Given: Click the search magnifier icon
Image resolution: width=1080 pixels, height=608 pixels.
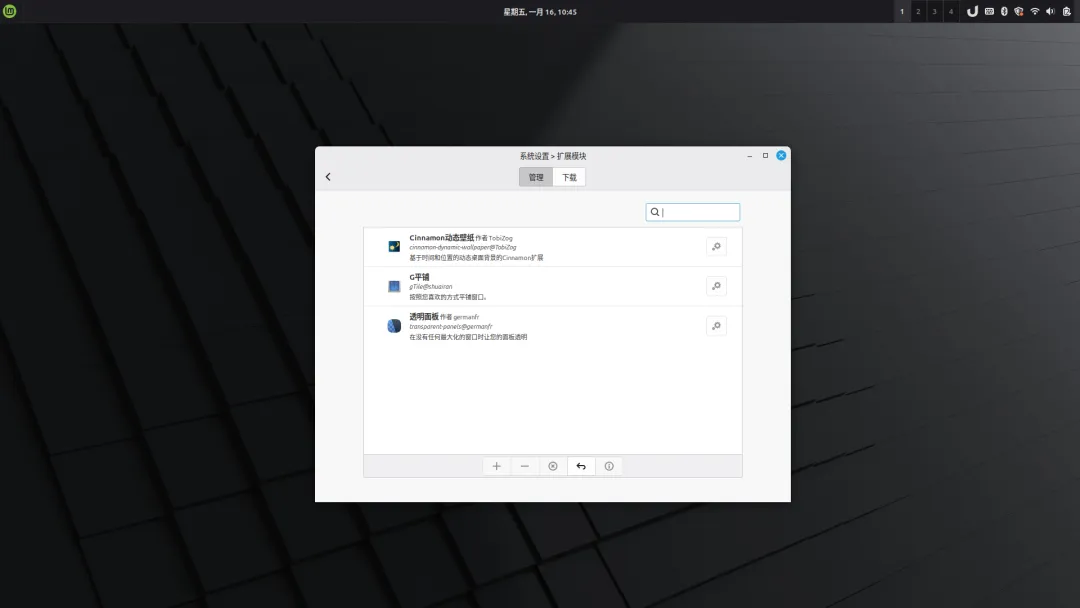Looking at the screenshot, I should (655, 212).
